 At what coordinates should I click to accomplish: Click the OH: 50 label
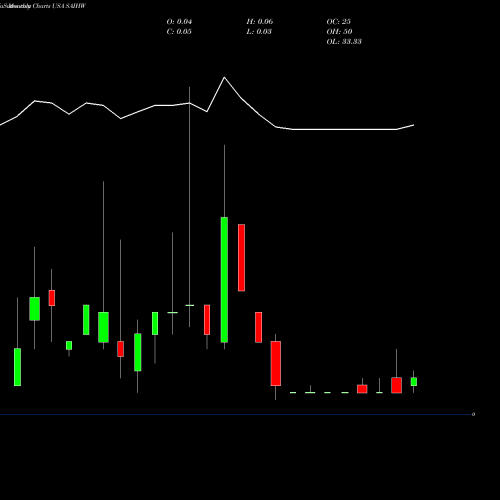339,32
